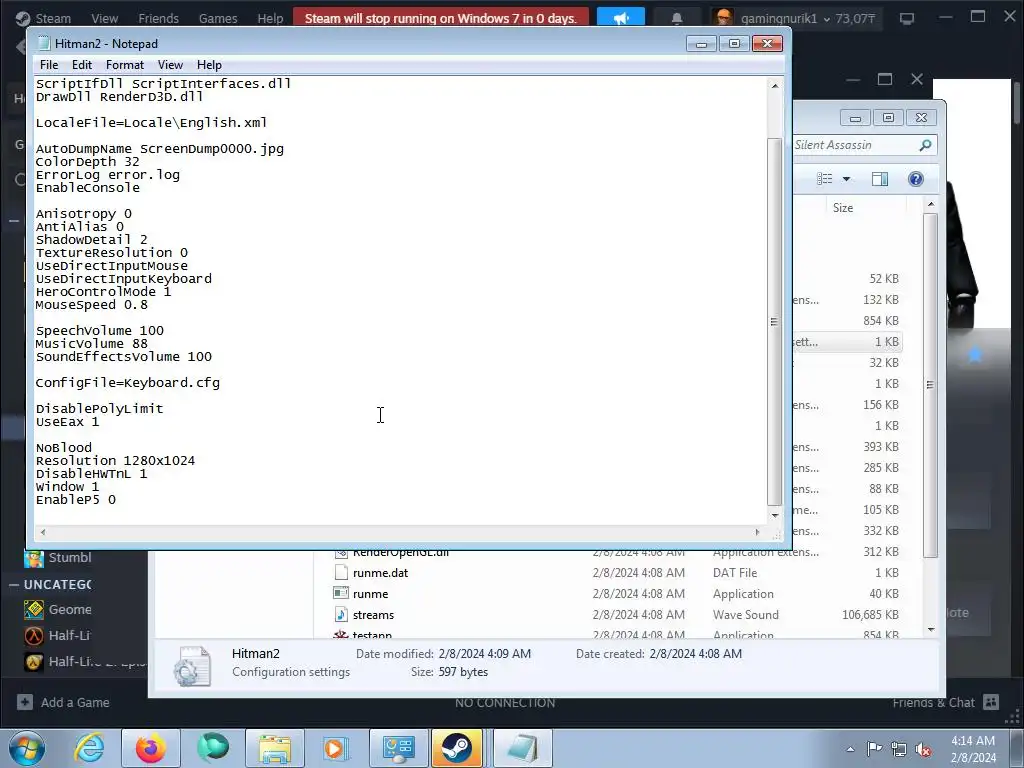Open the teal globe browser taskbar icon
1024x768 pixels.
(x=214, y=748)
